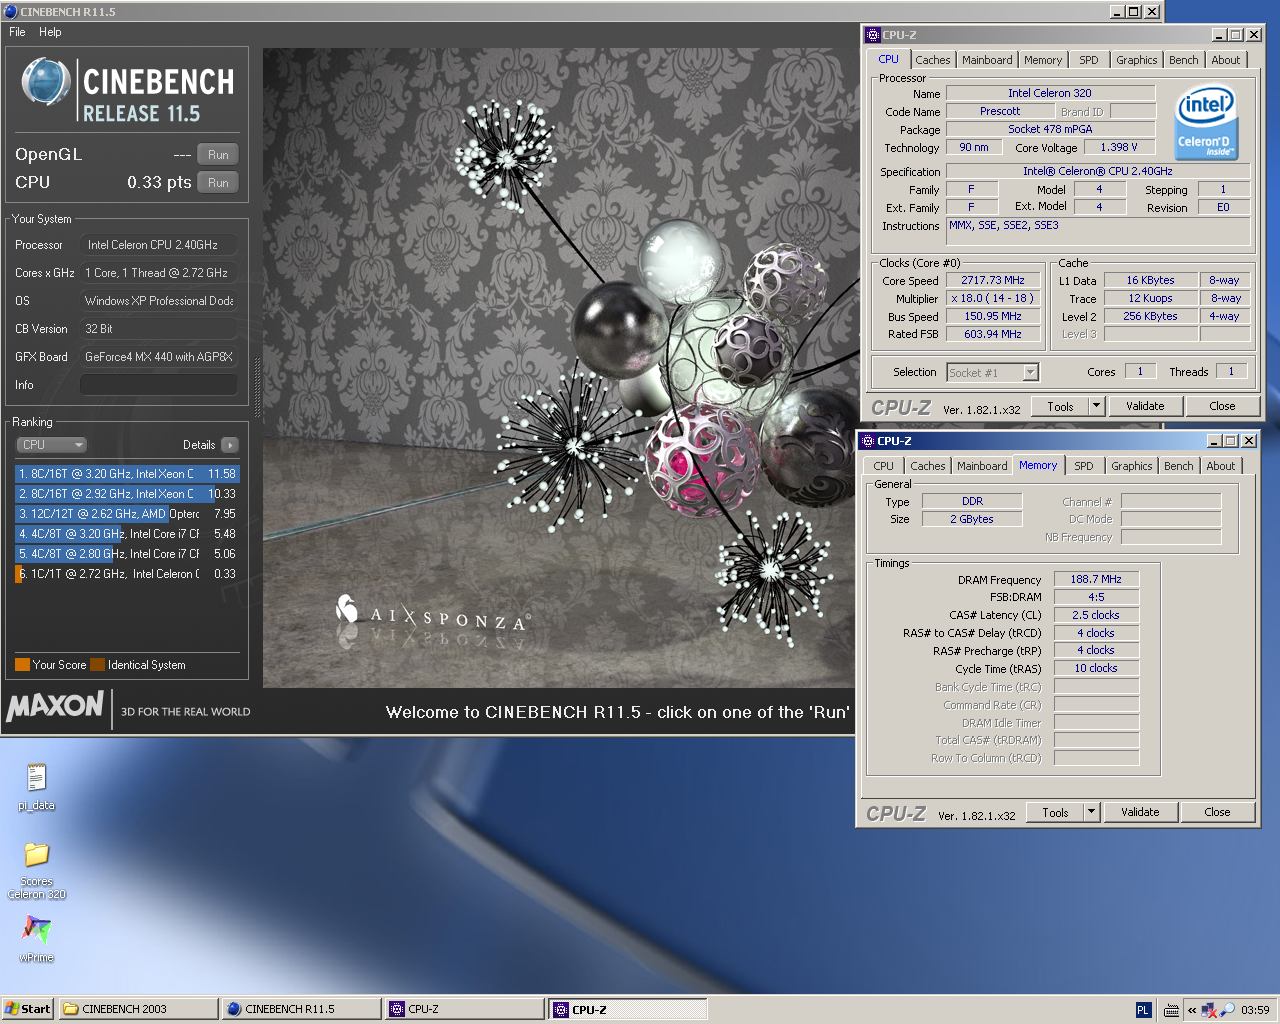The height and width of the screenshot is (1024, 1280).
Task: Switch to Caches tab in the upper CPU-Z
Action: pos(933,60)
